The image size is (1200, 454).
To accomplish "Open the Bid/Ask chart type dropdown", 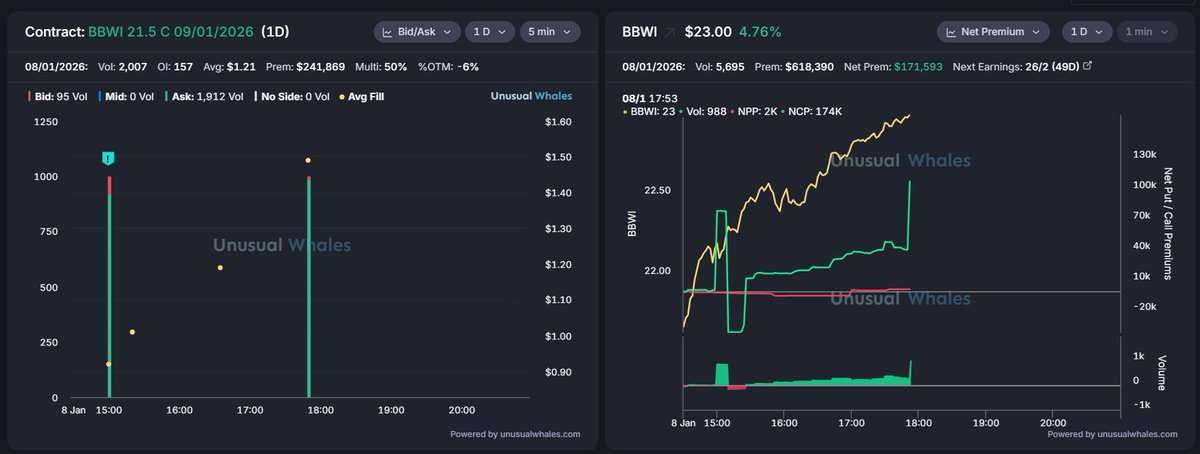I will tap(417, 32).
